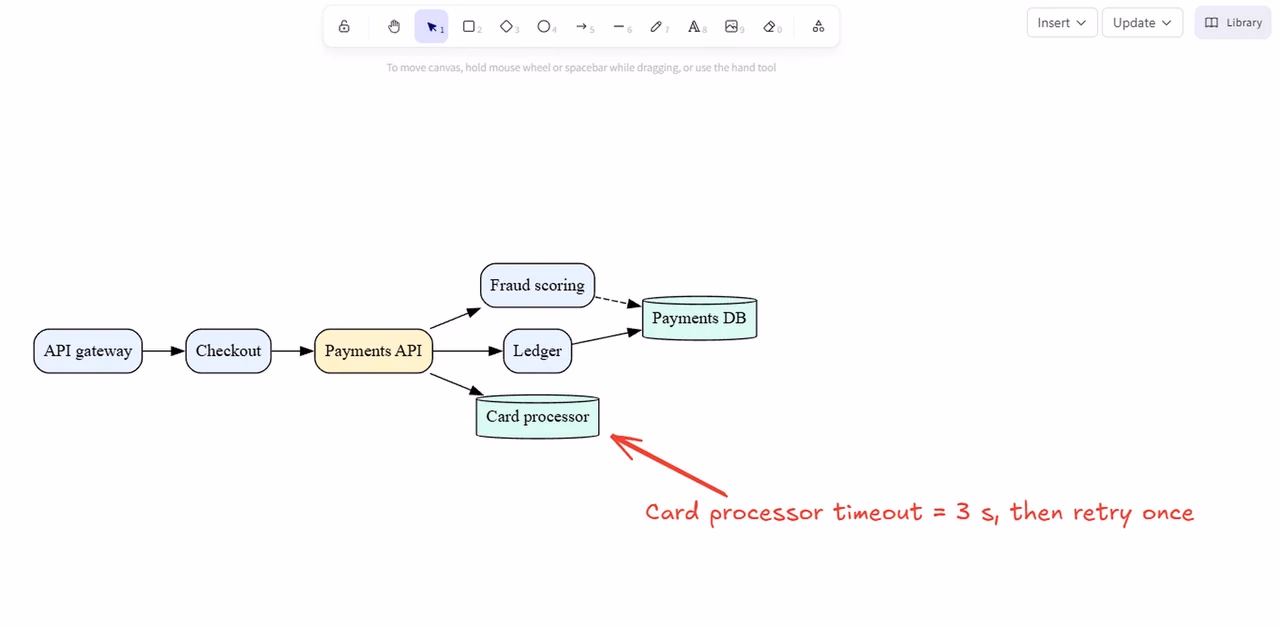
Task: Open the Library panel
Action: pos(1233,23)
